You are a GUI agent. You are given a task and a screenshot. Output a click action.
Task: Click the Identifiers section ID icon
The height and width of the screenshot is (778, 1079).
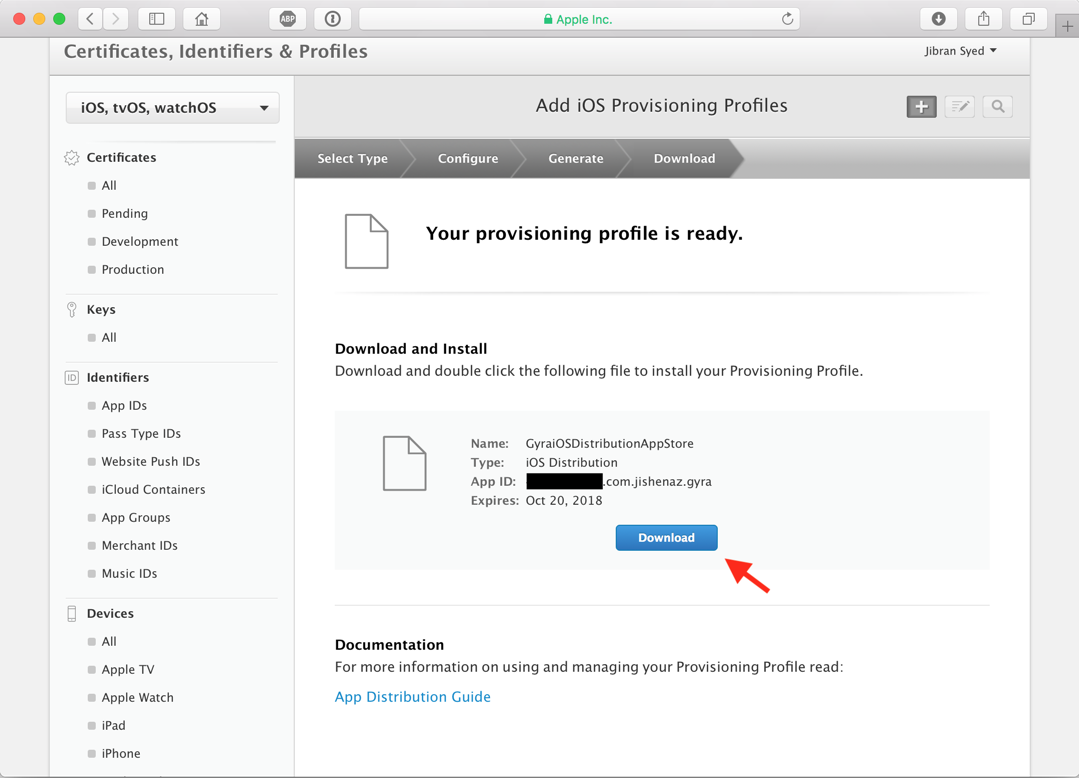(72, 378)
